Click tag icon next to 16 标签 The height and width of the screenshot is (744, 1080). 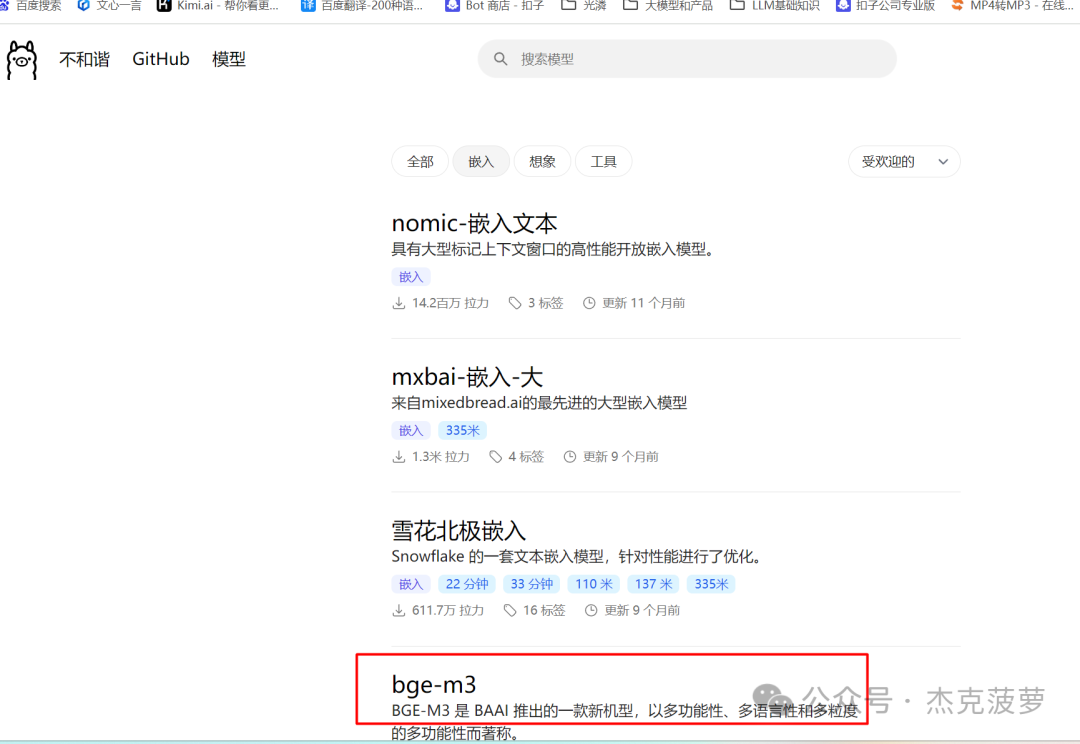tap(510, 610)
